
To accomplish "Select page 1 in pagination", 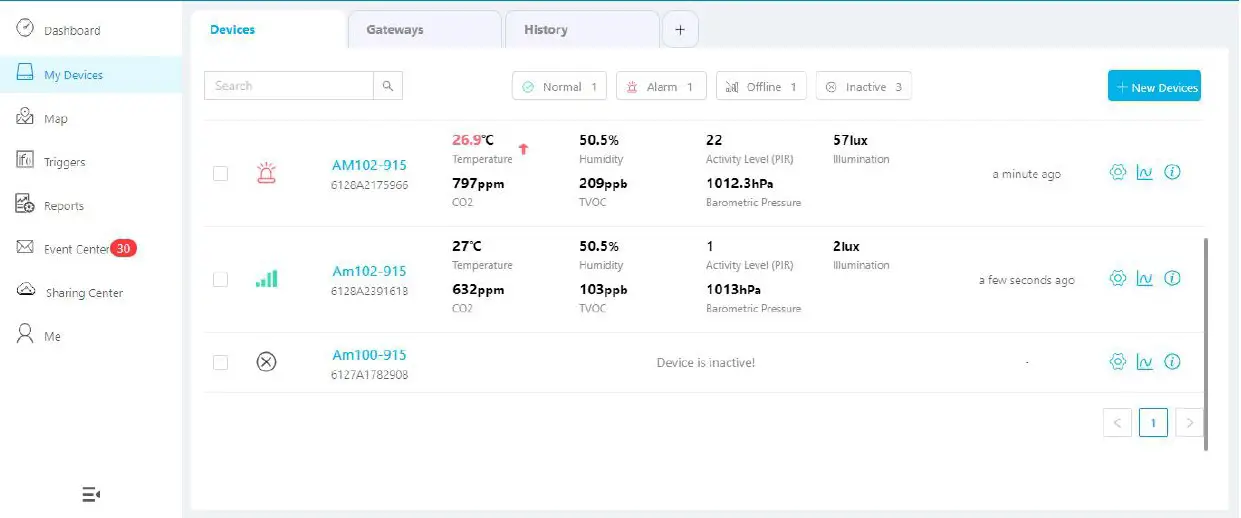I will (1153, 423).
